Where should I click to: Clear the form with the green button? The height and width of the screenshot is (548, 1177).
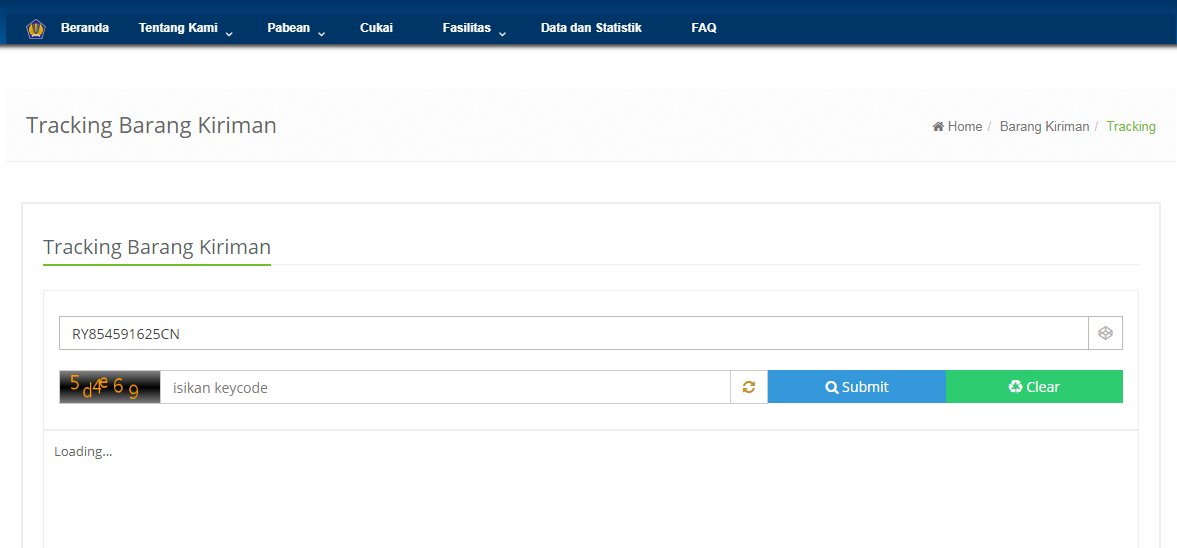click(1034, 387)
